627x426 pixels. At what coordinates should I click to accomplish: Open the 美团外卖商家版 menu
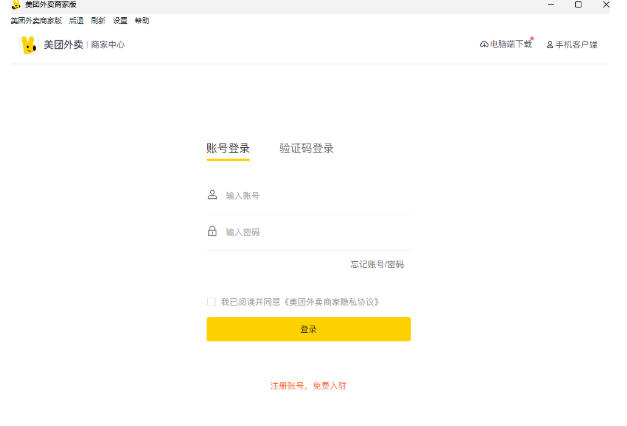pos(36,20)
